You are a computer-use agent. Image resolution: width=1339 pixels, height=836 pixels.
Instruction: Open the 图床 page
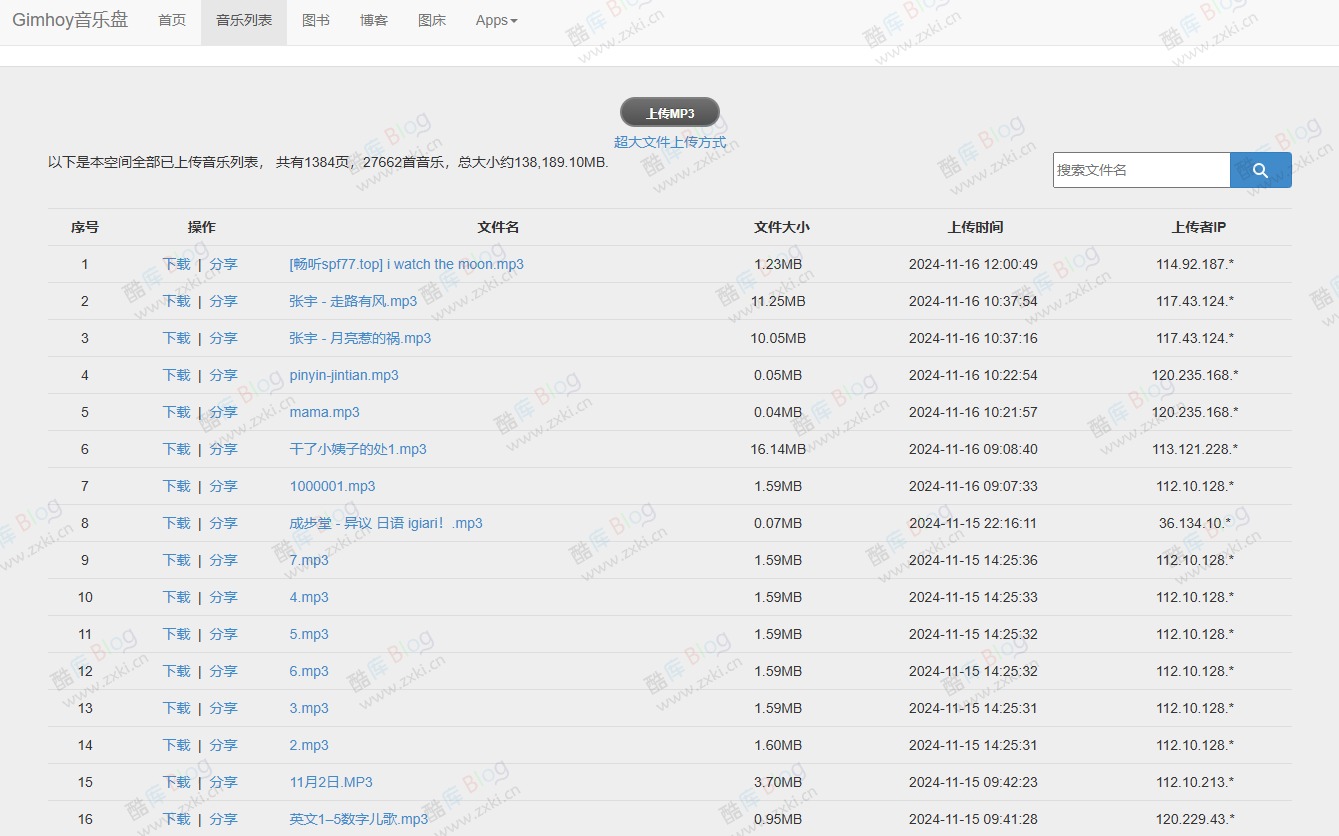(431, 20)
